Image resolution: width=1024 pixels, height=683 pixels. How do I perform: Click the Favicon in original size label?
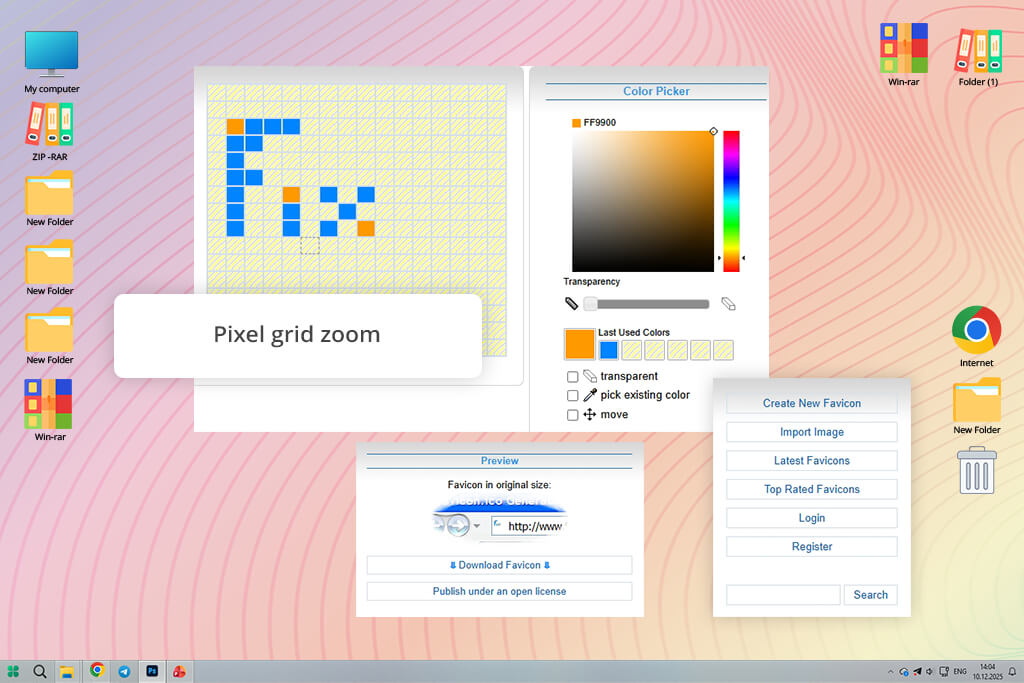click(499, 484)
